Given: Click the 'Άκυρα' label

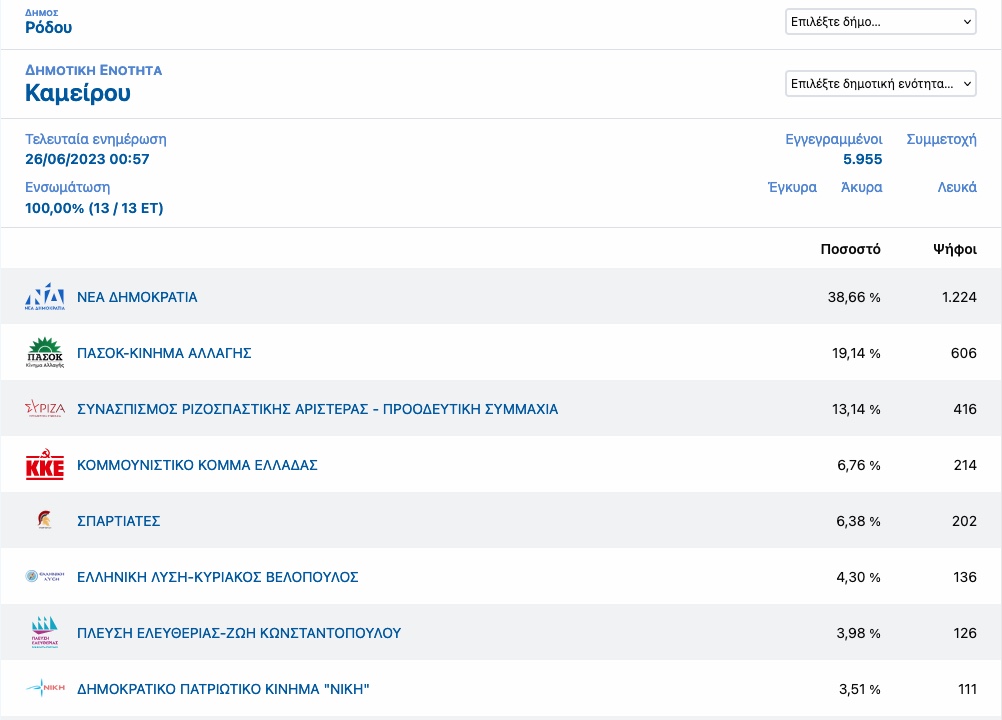Looking at the screenshot, I should pyautogui.click(x=861, y=187).
